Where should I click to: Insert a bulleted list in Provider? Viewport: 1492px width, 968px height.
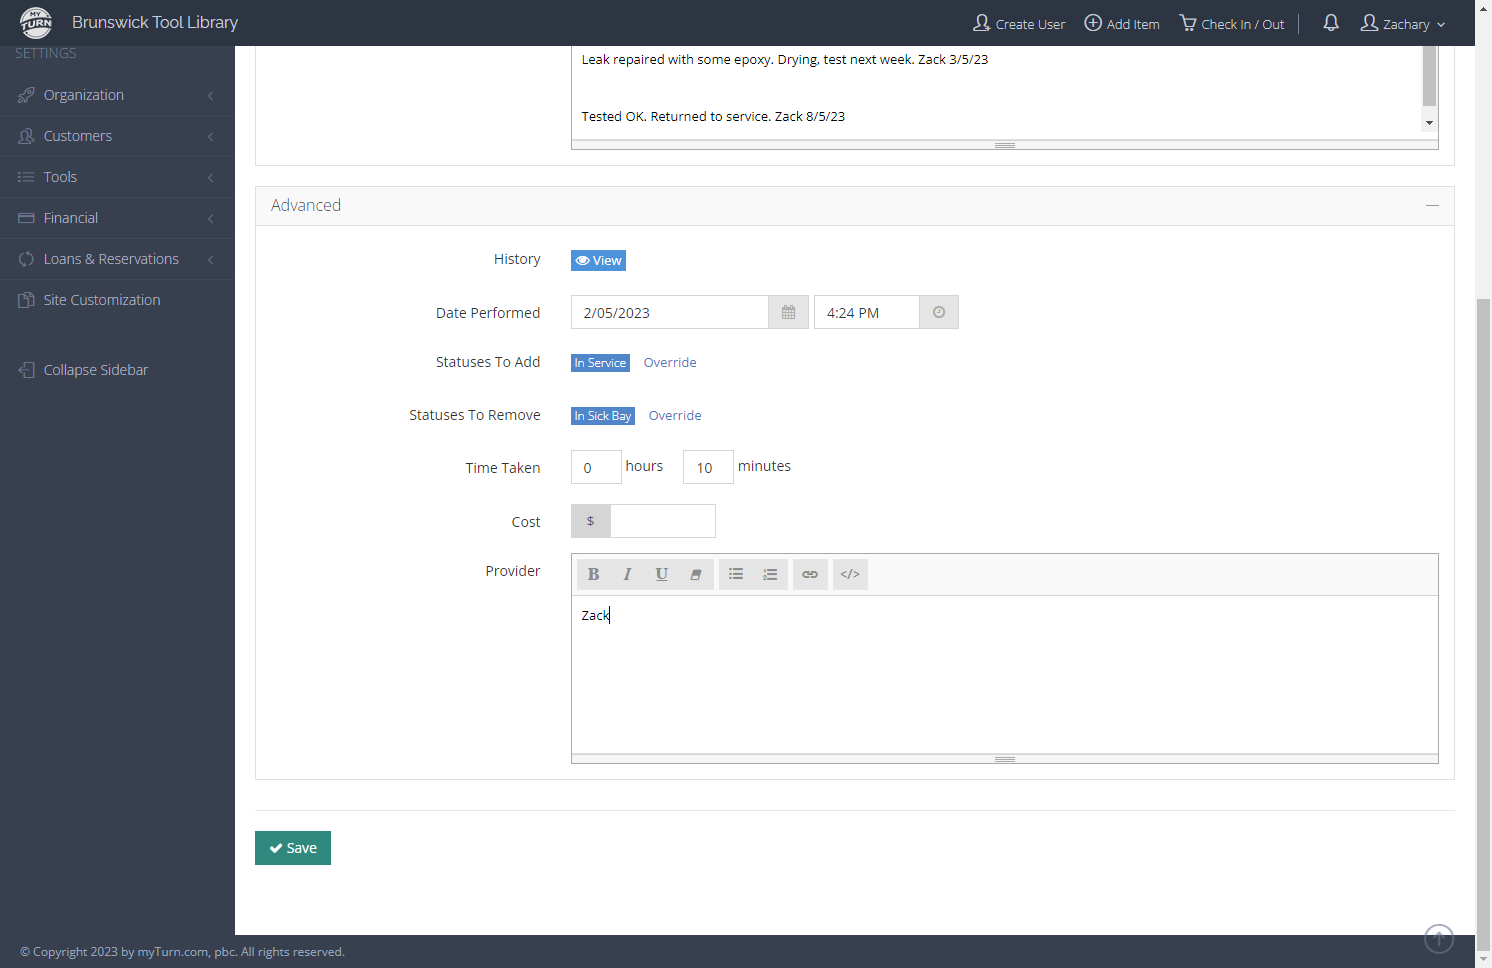[736, 574]
